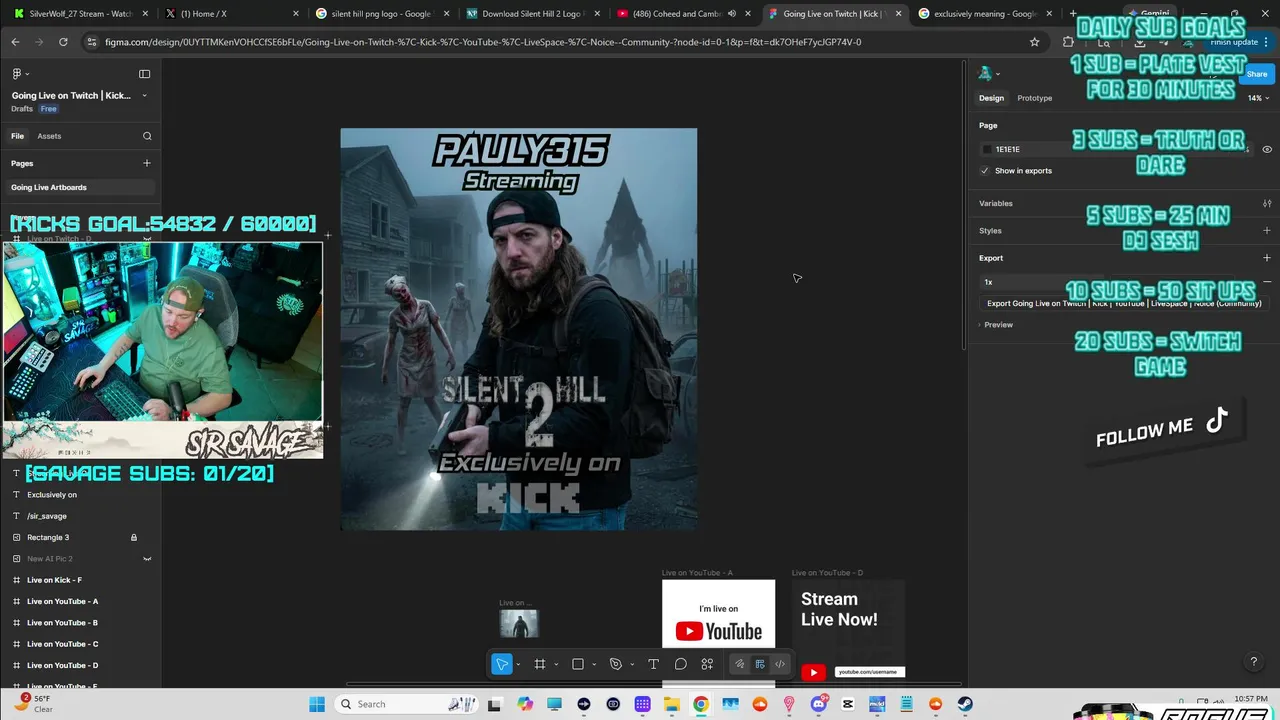Image resolution: width=1280 pixels, height=720 pixels.
Task: Reload the page in Chrome
Action: (63, 42)
